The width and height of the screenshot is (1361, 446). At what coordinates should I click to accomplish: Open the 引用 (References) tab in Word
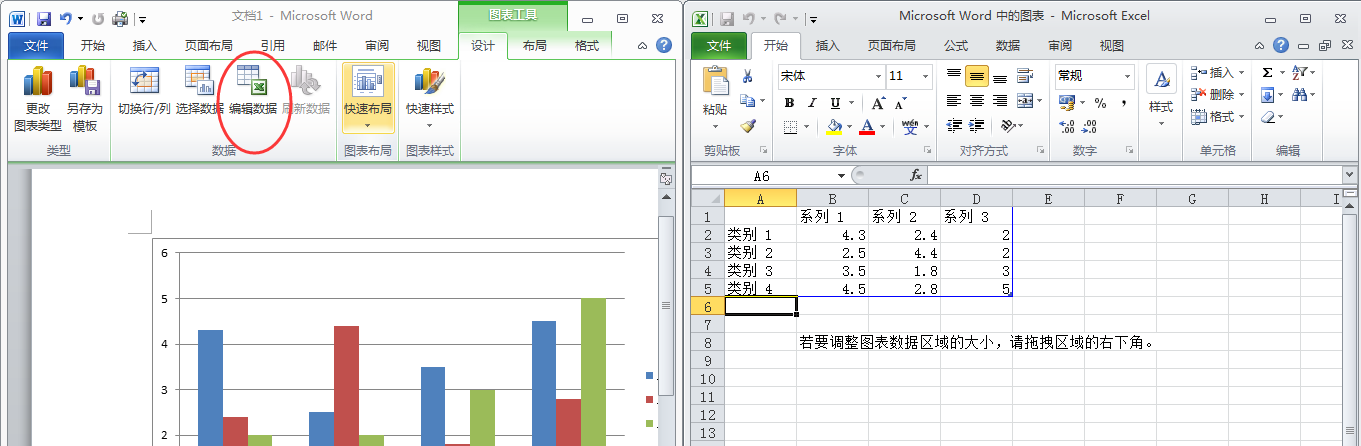[272, 45]
